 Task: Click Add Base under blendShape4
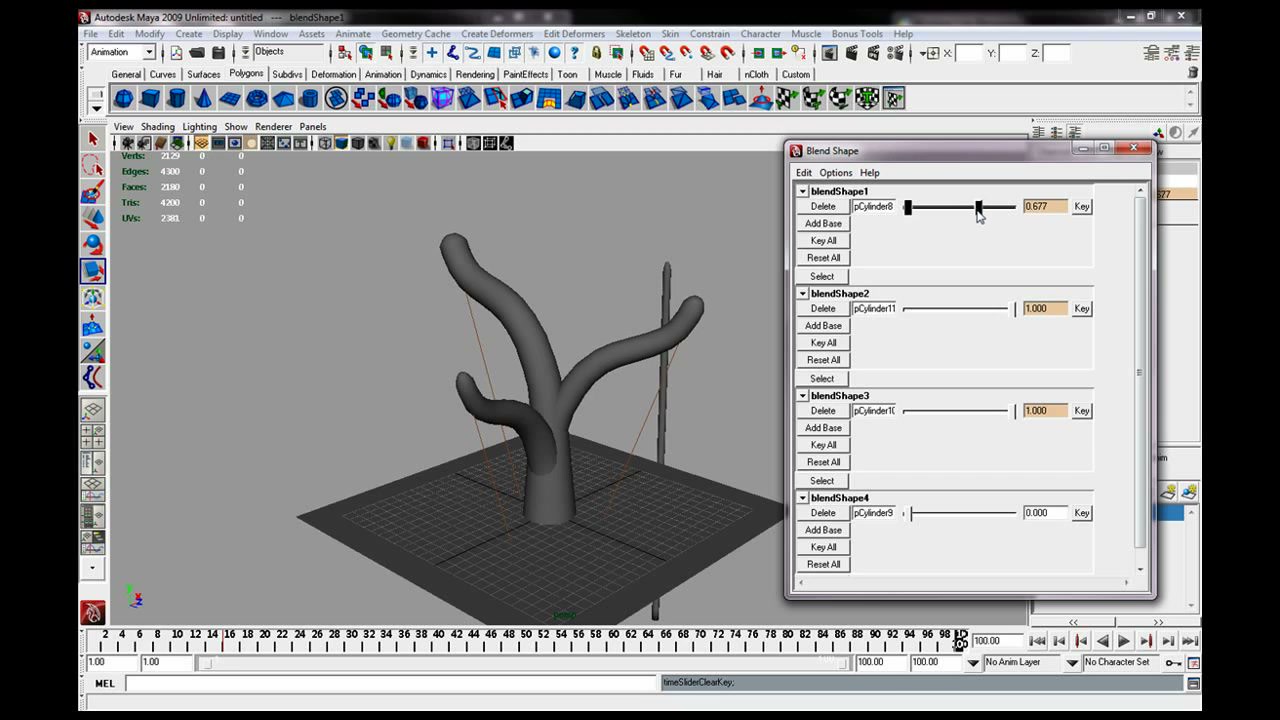pyautogui.click(x=823, y=530)
